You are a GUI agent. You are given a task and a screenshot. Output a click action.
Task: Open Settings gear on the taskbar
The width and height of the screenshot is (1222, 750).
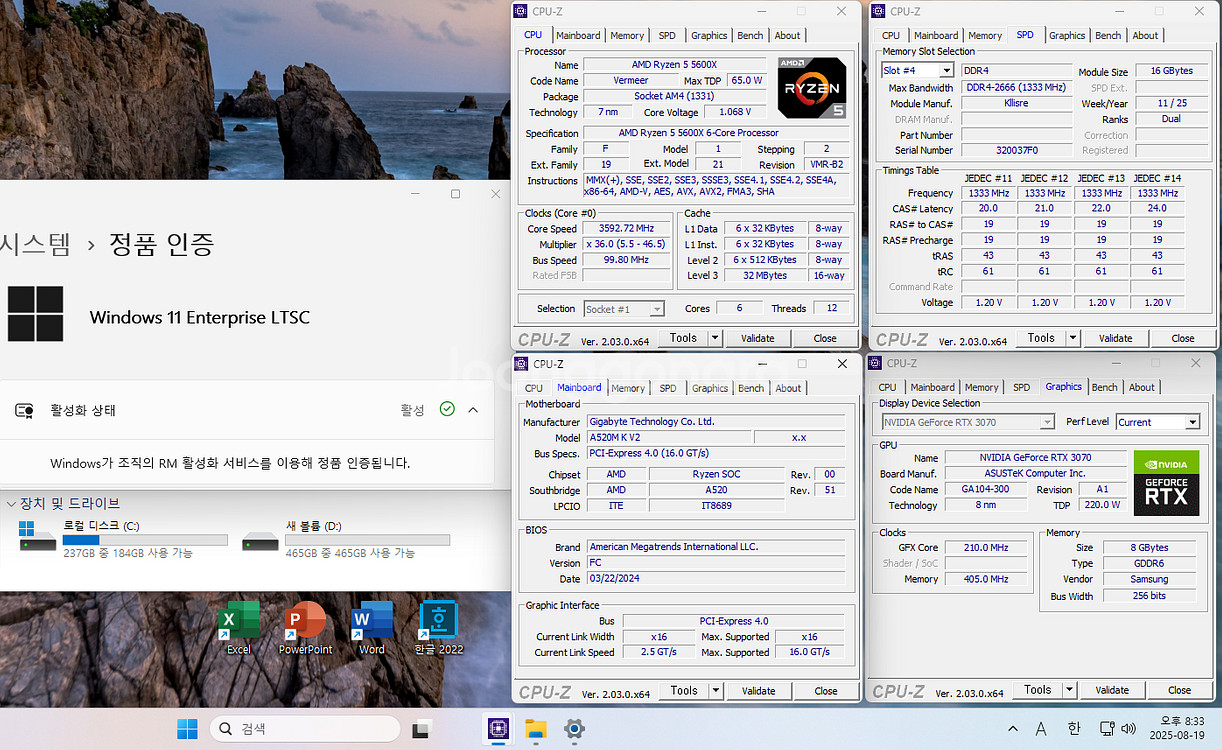574,729
